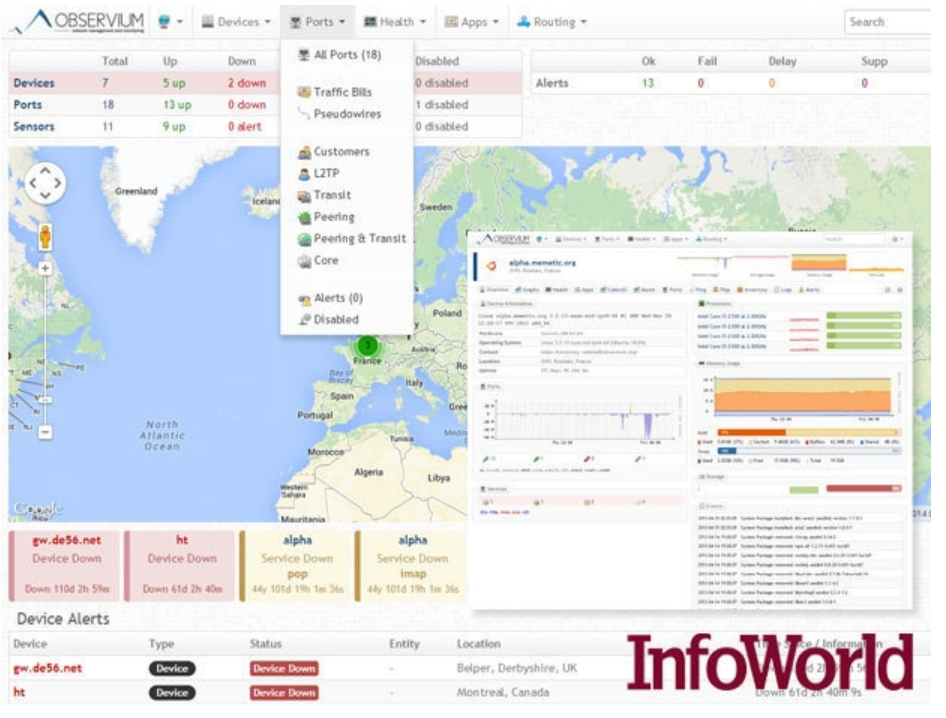Screen dimensions: 946x718
Task: Open the alpha Service Down pop card
Action: (x=294, y=566)
